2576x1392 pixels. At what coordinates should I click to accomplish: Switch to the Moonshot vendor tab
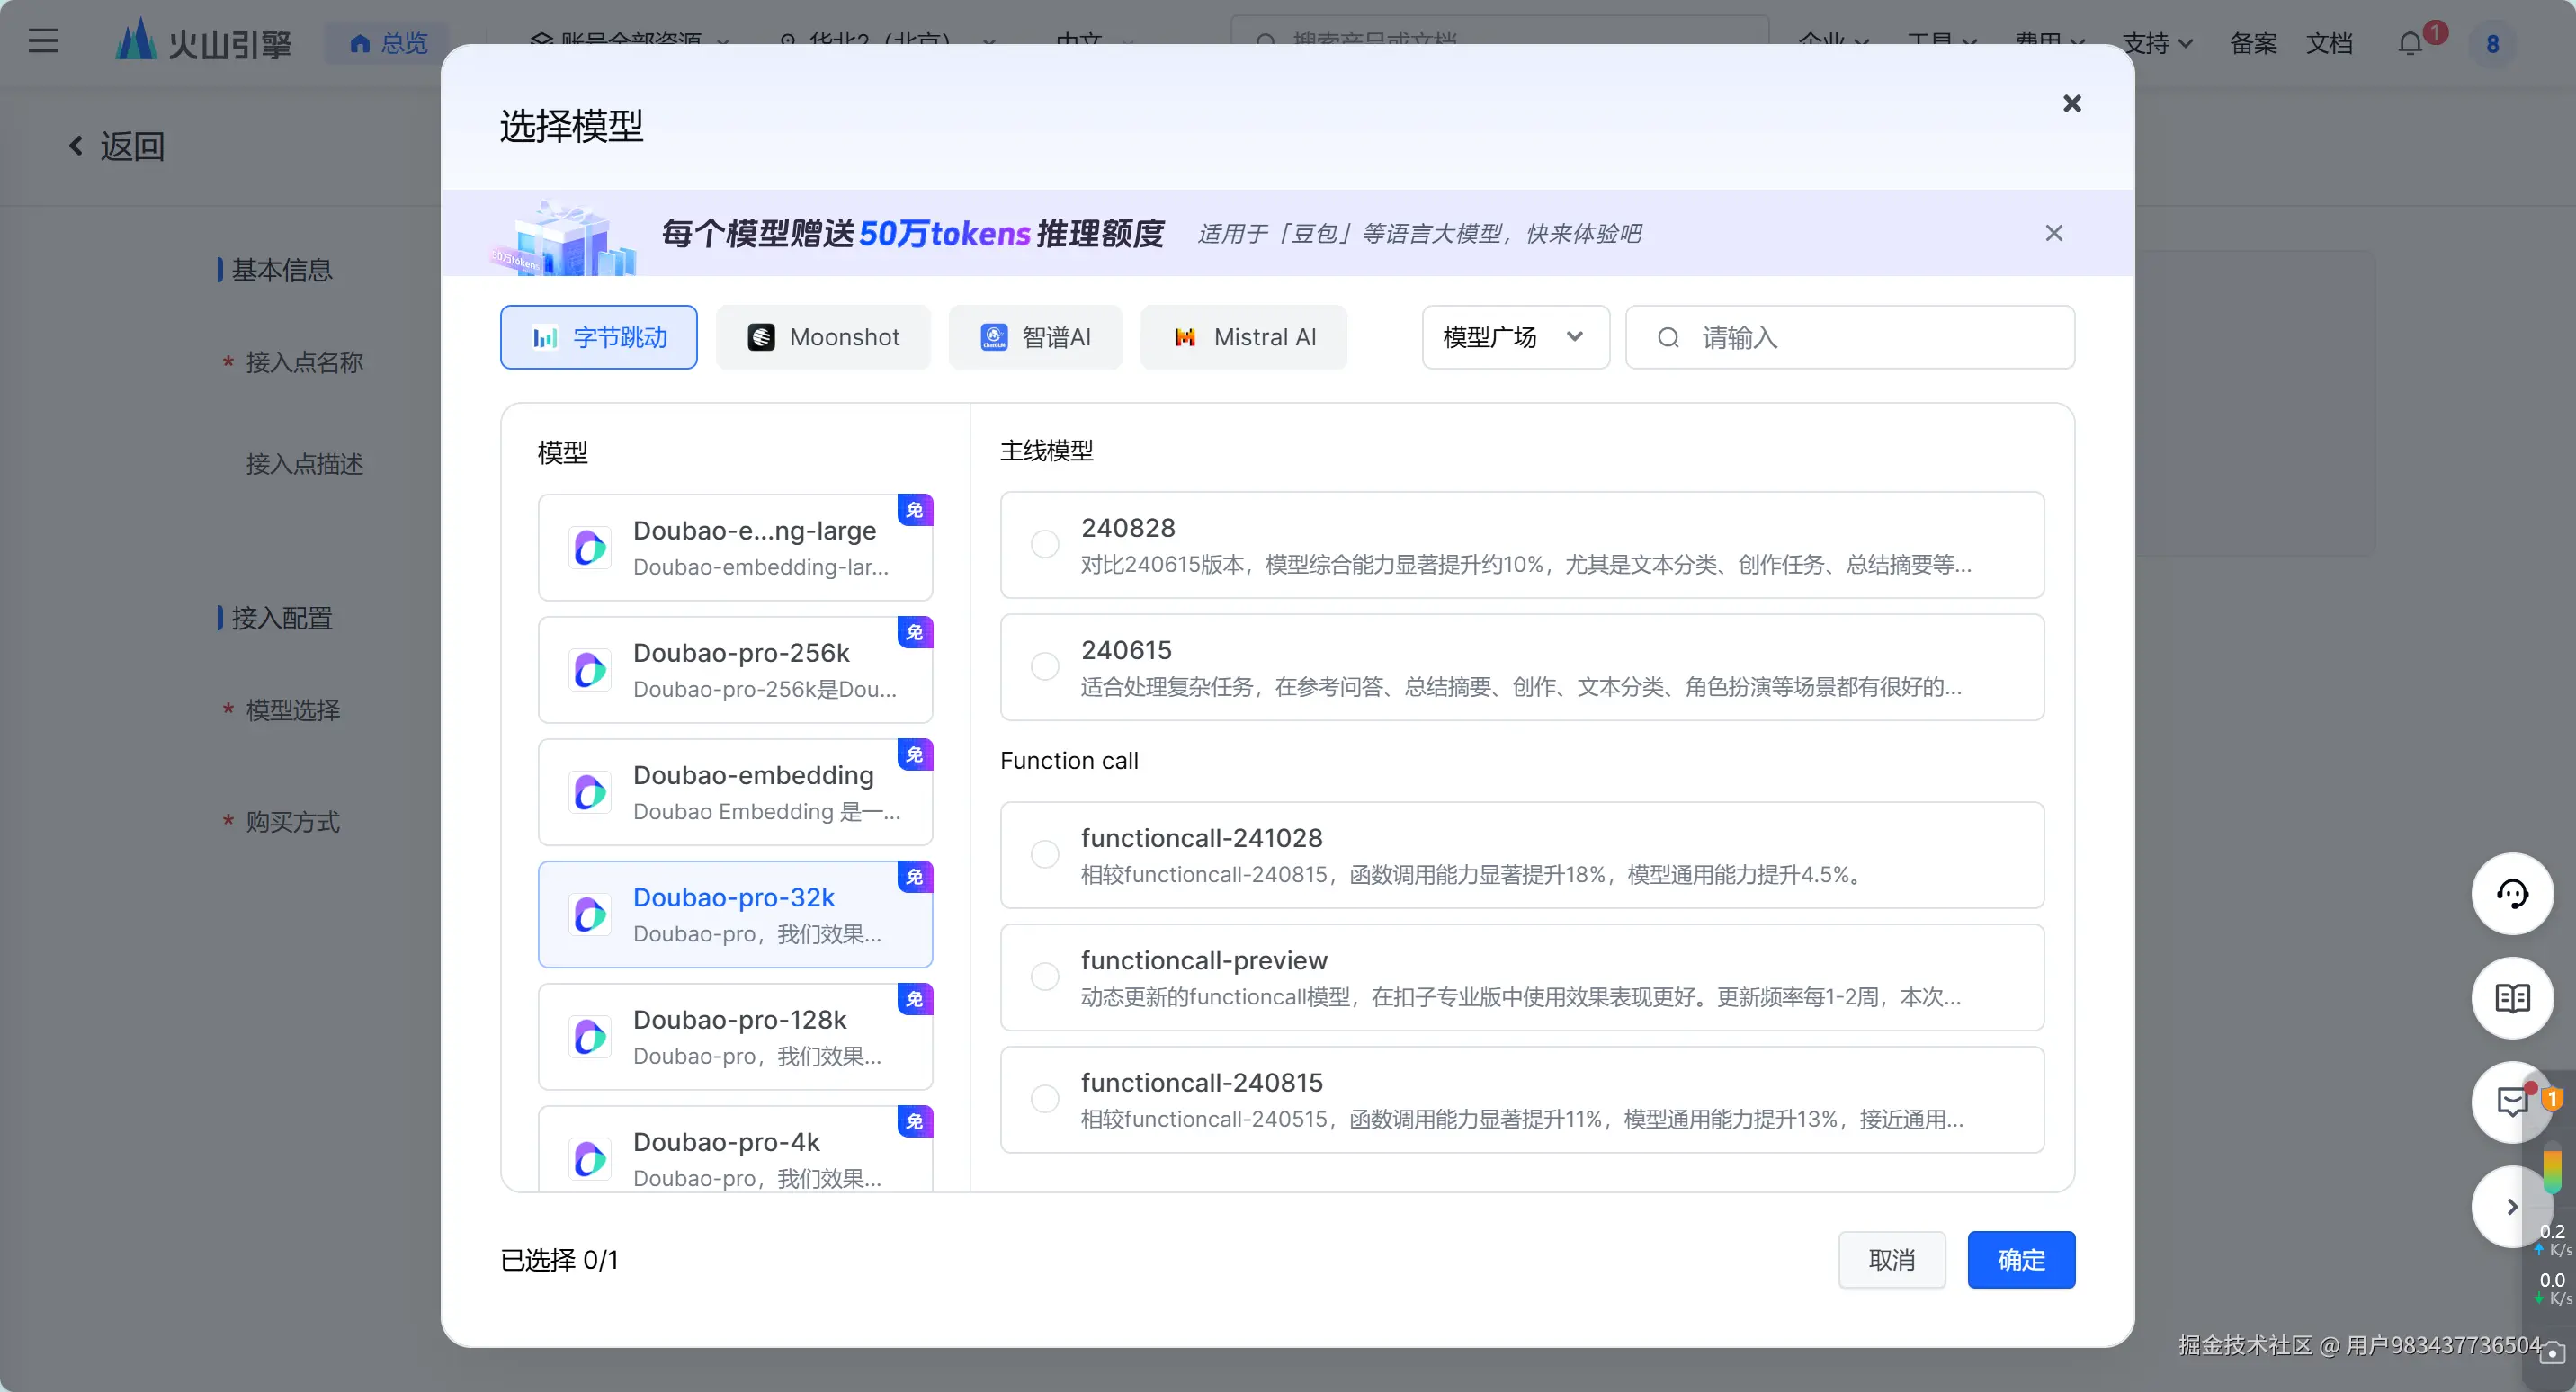coord(823,337)
